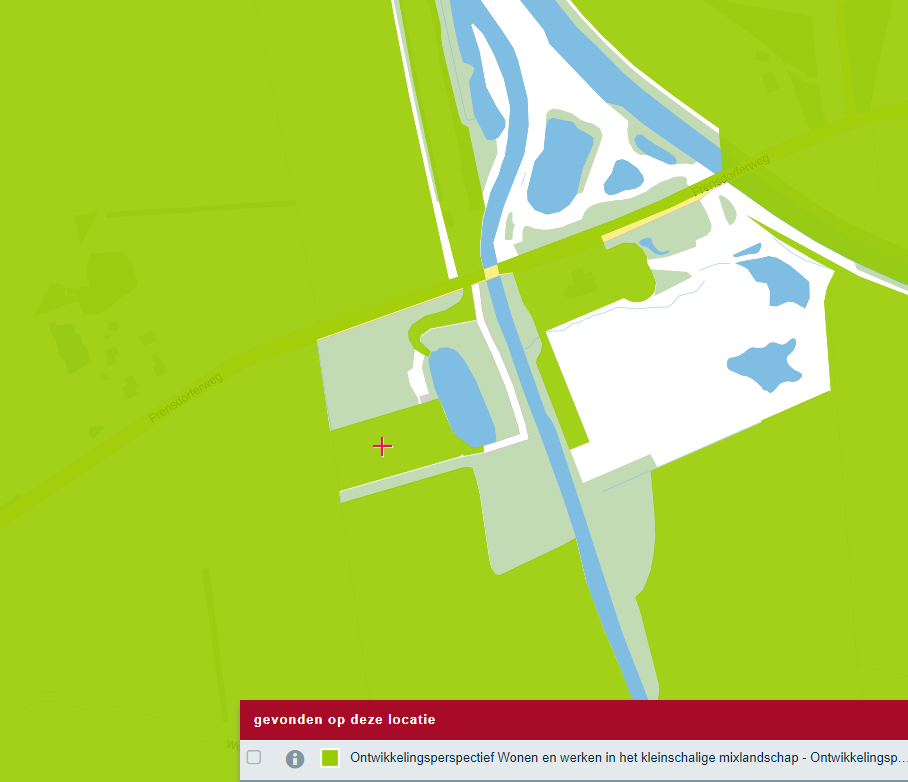
Task: Select the large blue pond north of the road
Action: (x=558, y=166)
